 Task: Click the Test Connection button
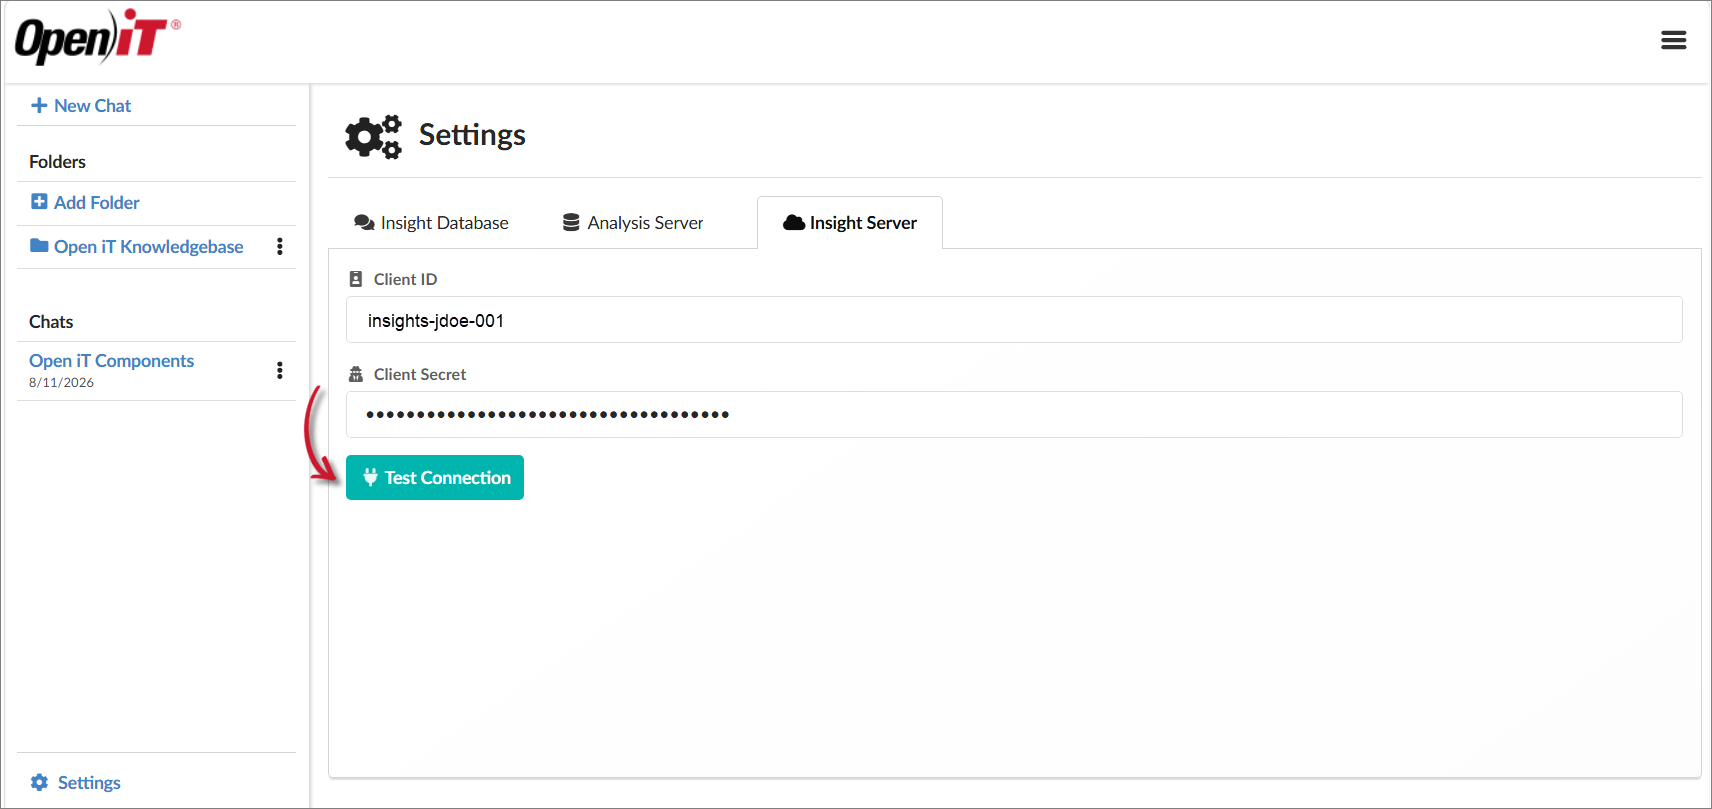(x=435, y=477)
